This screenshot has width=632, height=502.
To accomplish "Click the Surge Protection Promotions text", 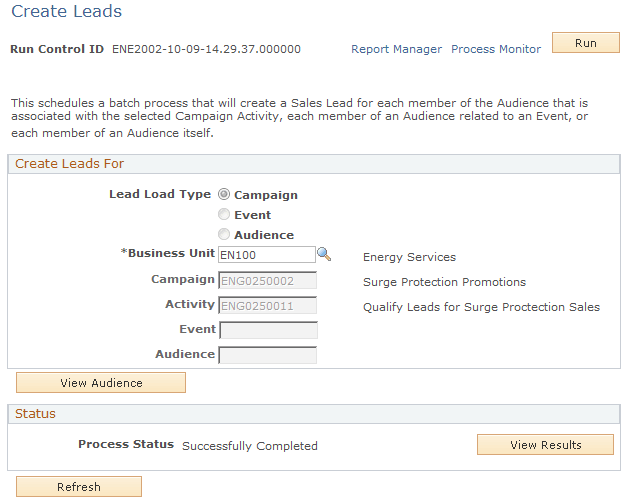I will point(444,282).
